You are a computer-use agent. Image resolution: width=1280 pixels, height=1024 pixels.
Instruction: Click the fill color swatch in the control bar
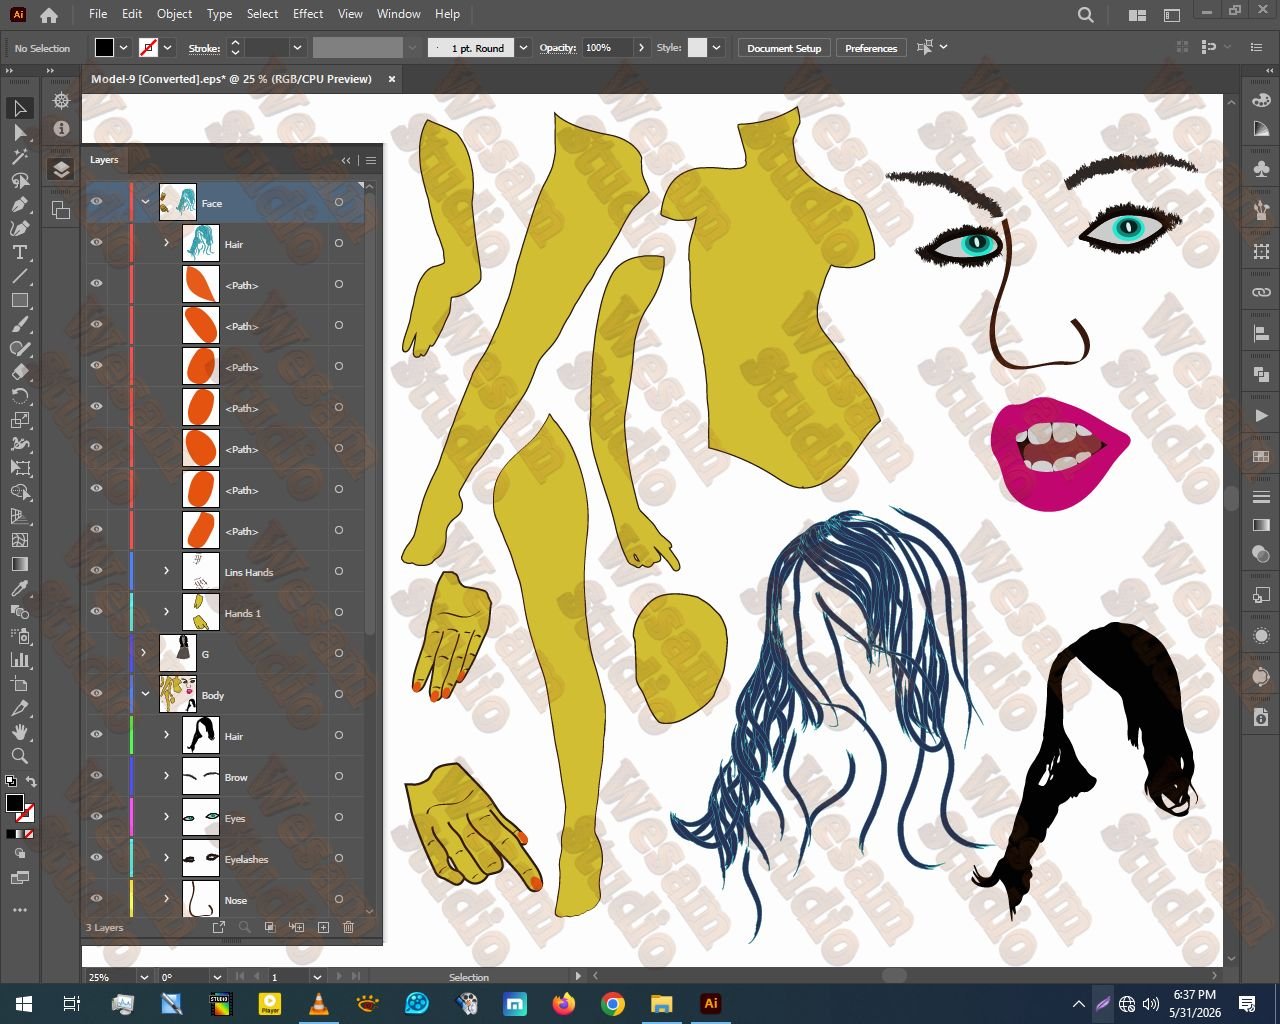pos(104,48)
